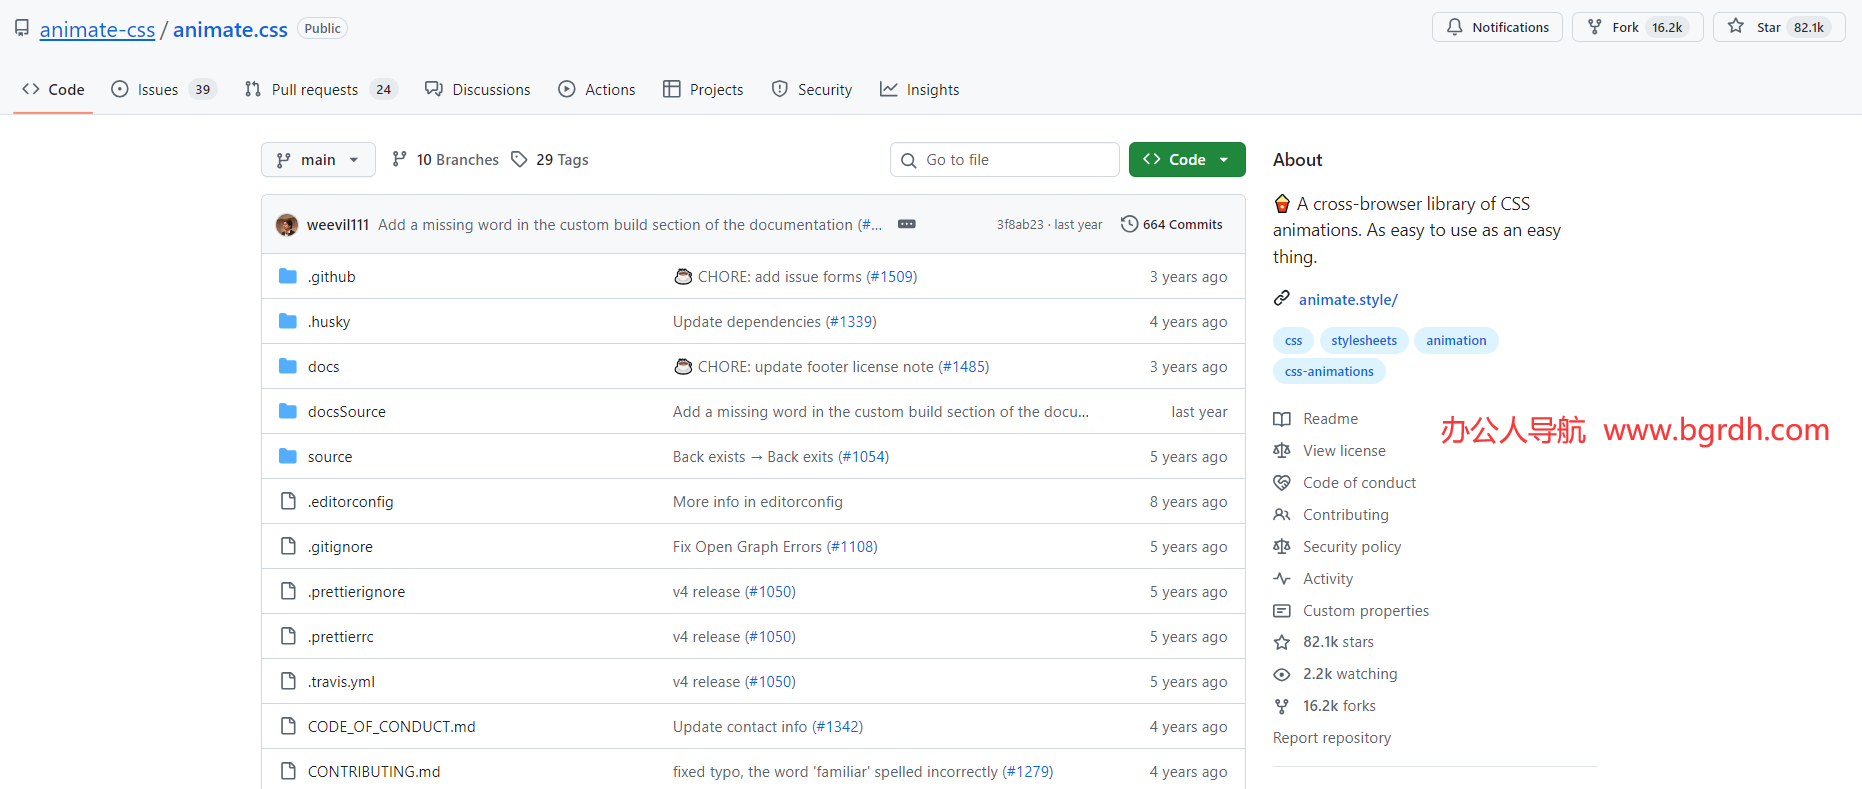Click the Notifications bell button
The image size is (1862, 789).
point(1497,27)
